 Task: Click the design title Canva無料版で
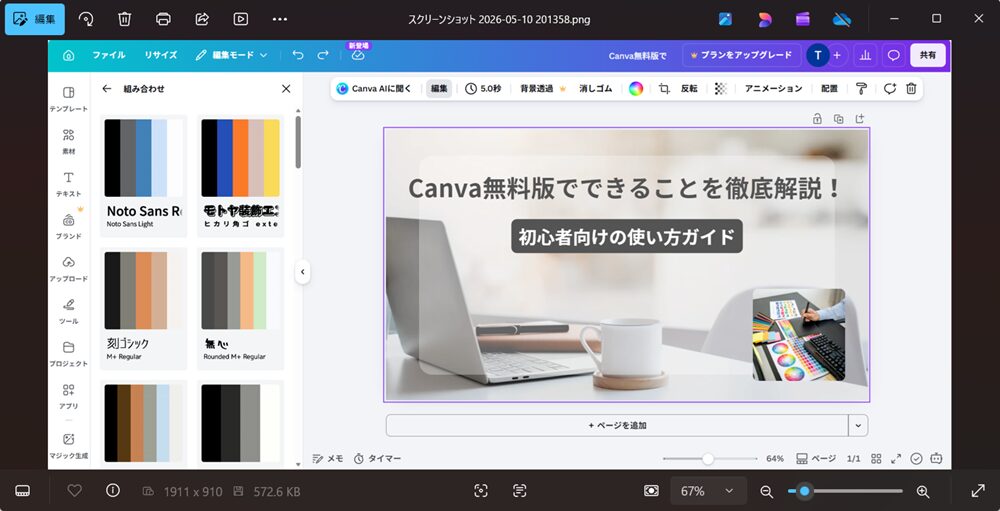[x=637, y=56]
